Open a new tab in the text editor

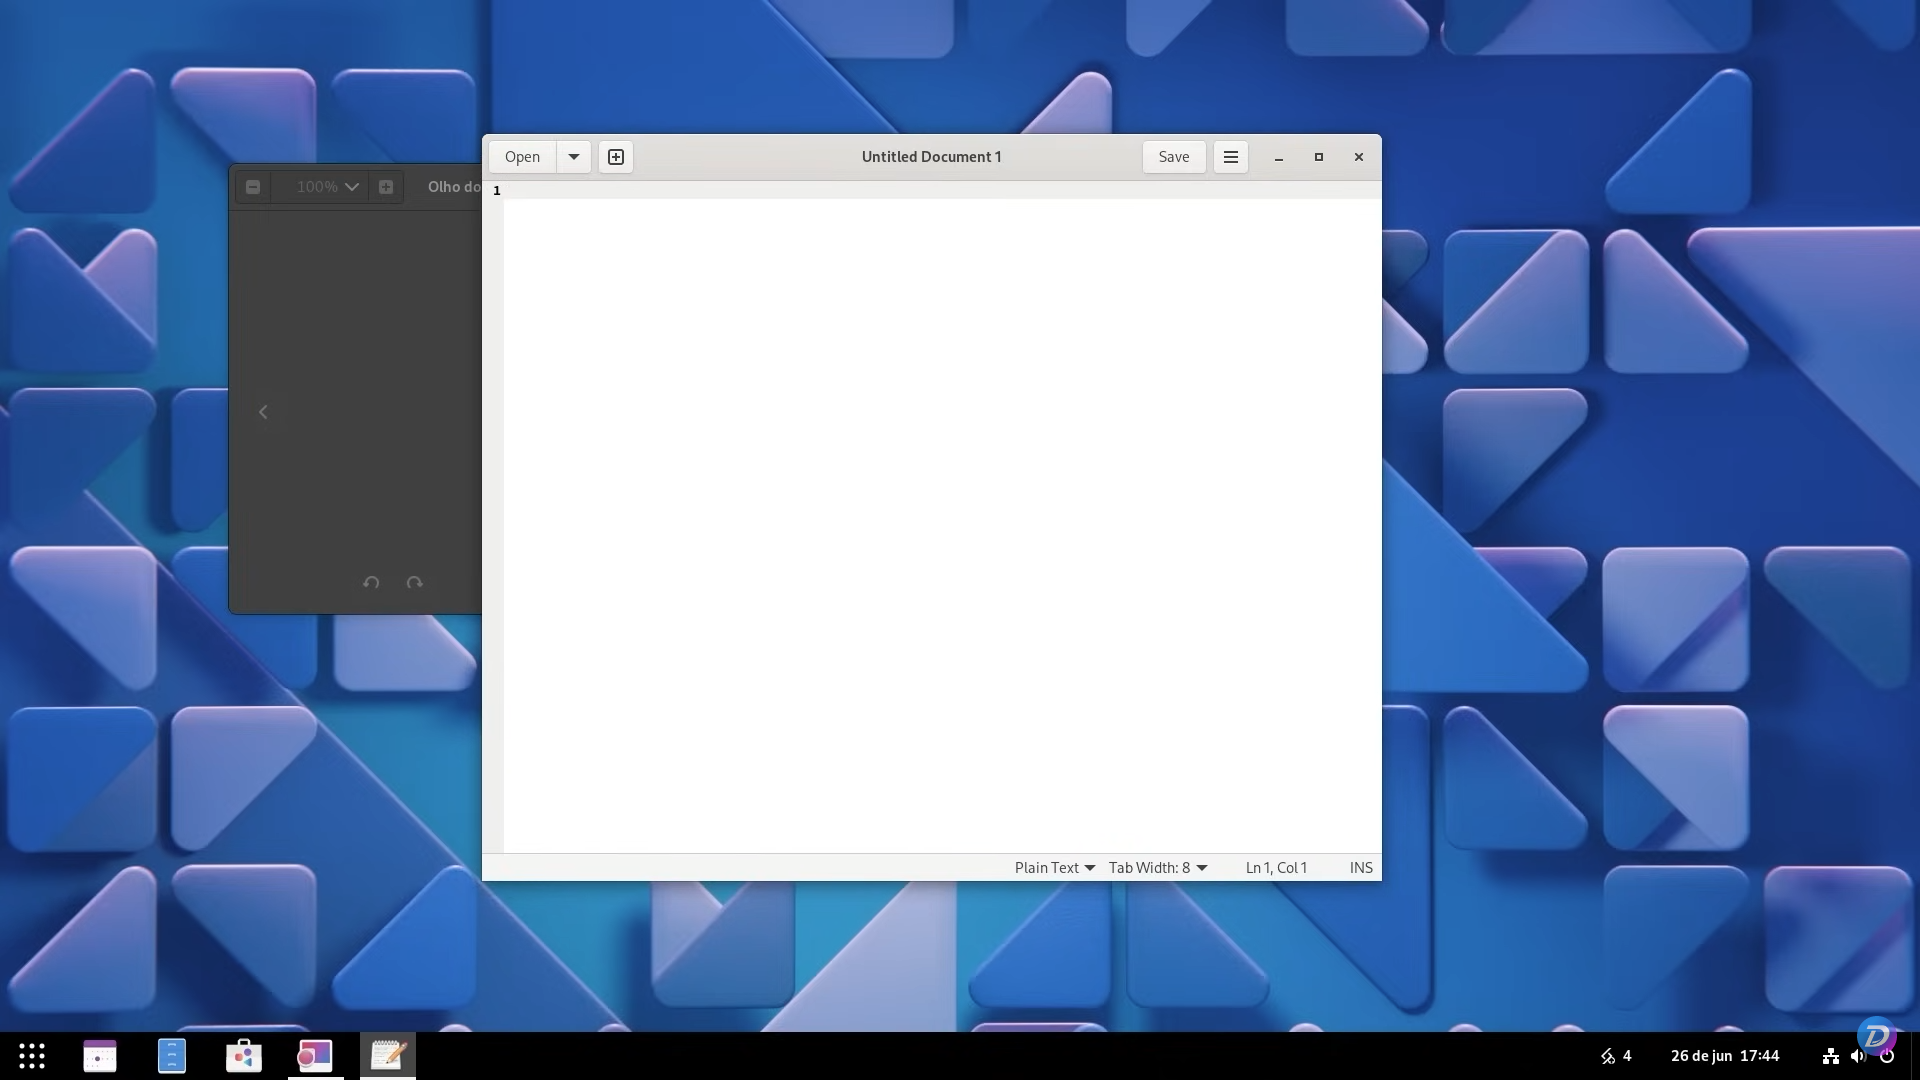pos(615,157)
